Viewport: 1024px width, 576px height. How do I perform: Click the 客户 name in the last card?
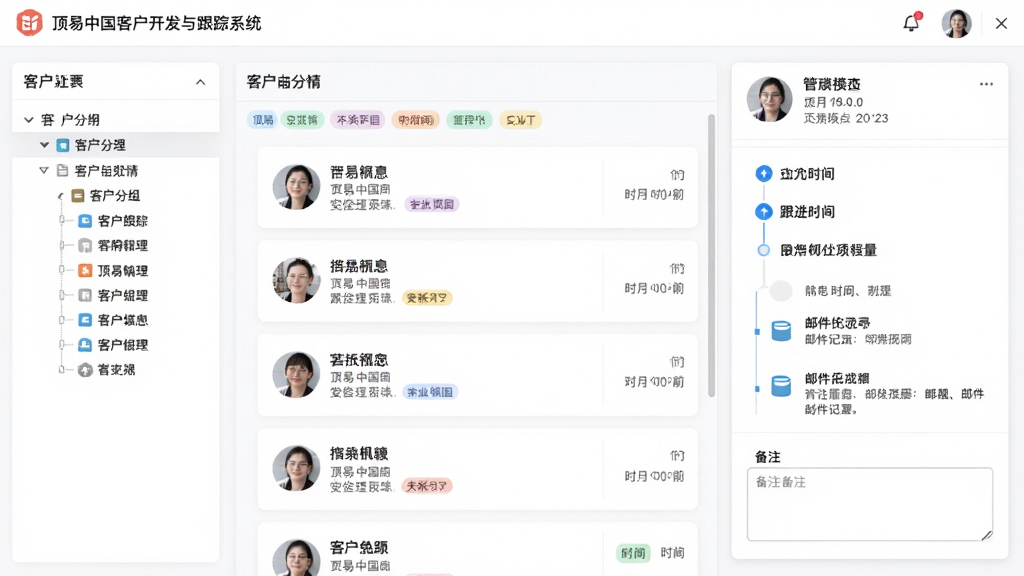(x=359, y=547)
